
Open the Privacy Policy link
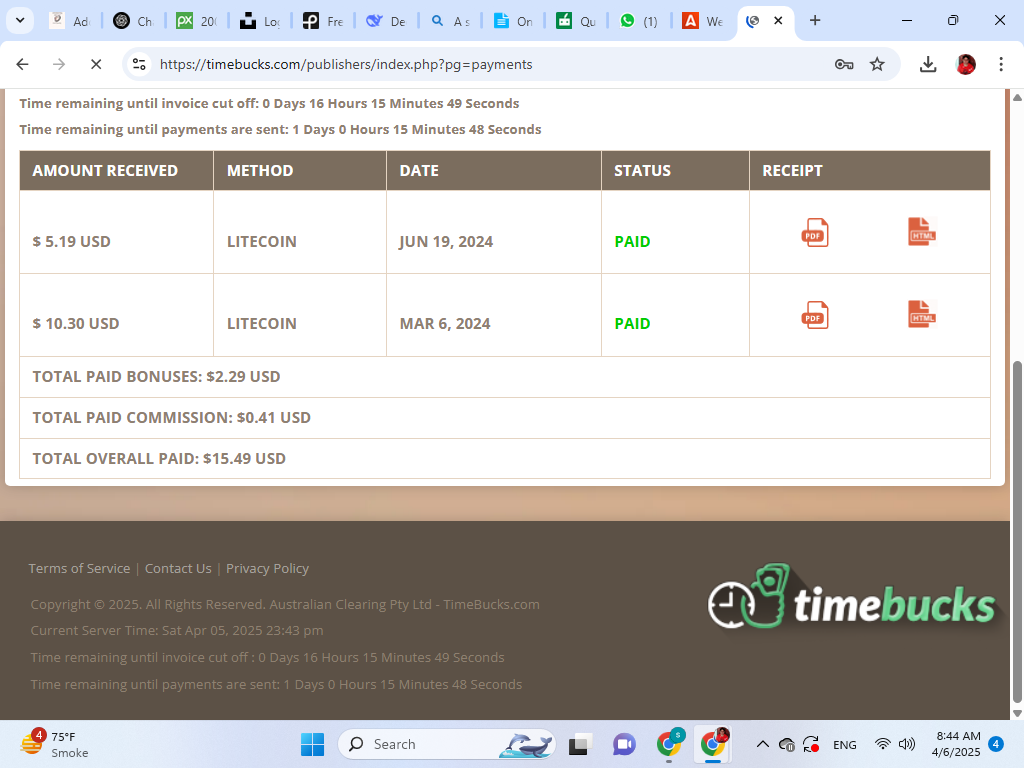(x=267, y=568)
